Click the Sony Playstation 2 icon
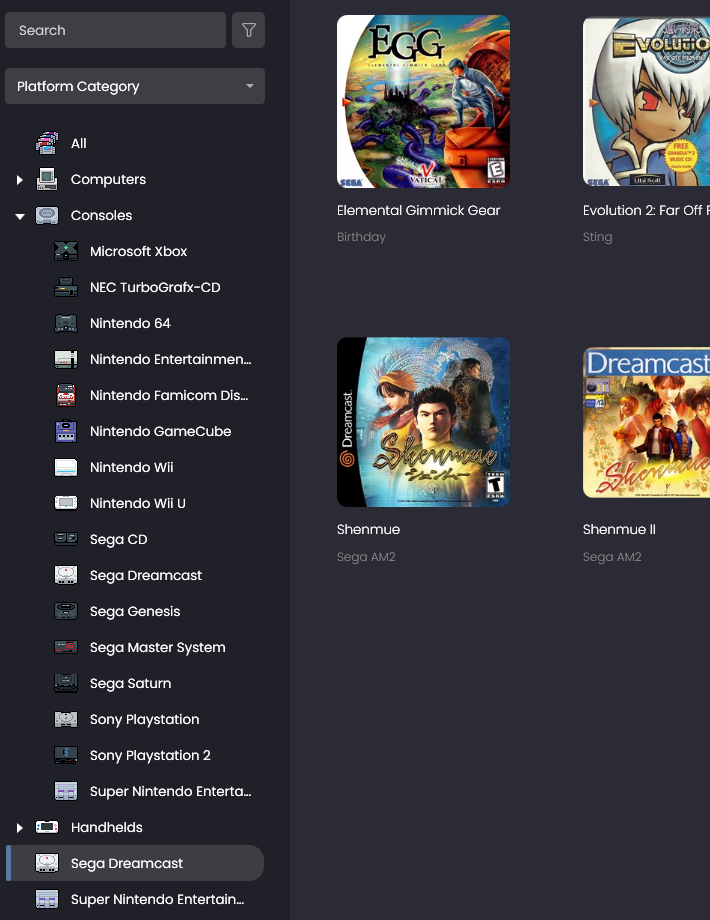 pyautogui.click(x=66, y=756)
